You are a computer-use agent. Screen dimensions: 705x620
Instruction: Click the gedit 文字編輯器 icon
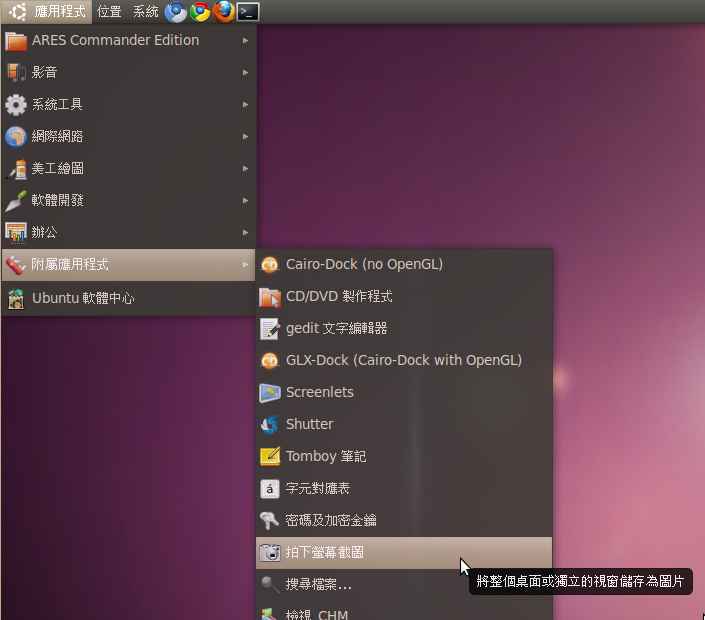pos(270,329)
